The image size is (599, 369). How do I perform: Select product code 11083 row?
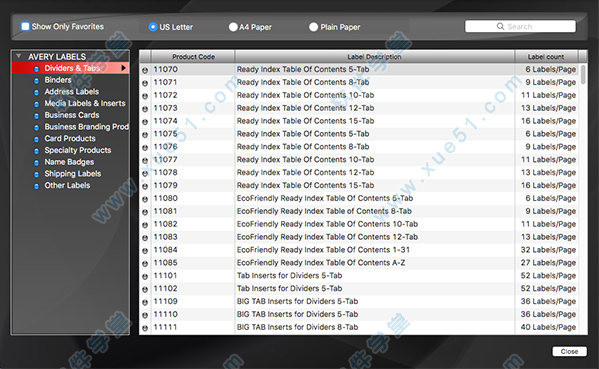tap(359, 237)
